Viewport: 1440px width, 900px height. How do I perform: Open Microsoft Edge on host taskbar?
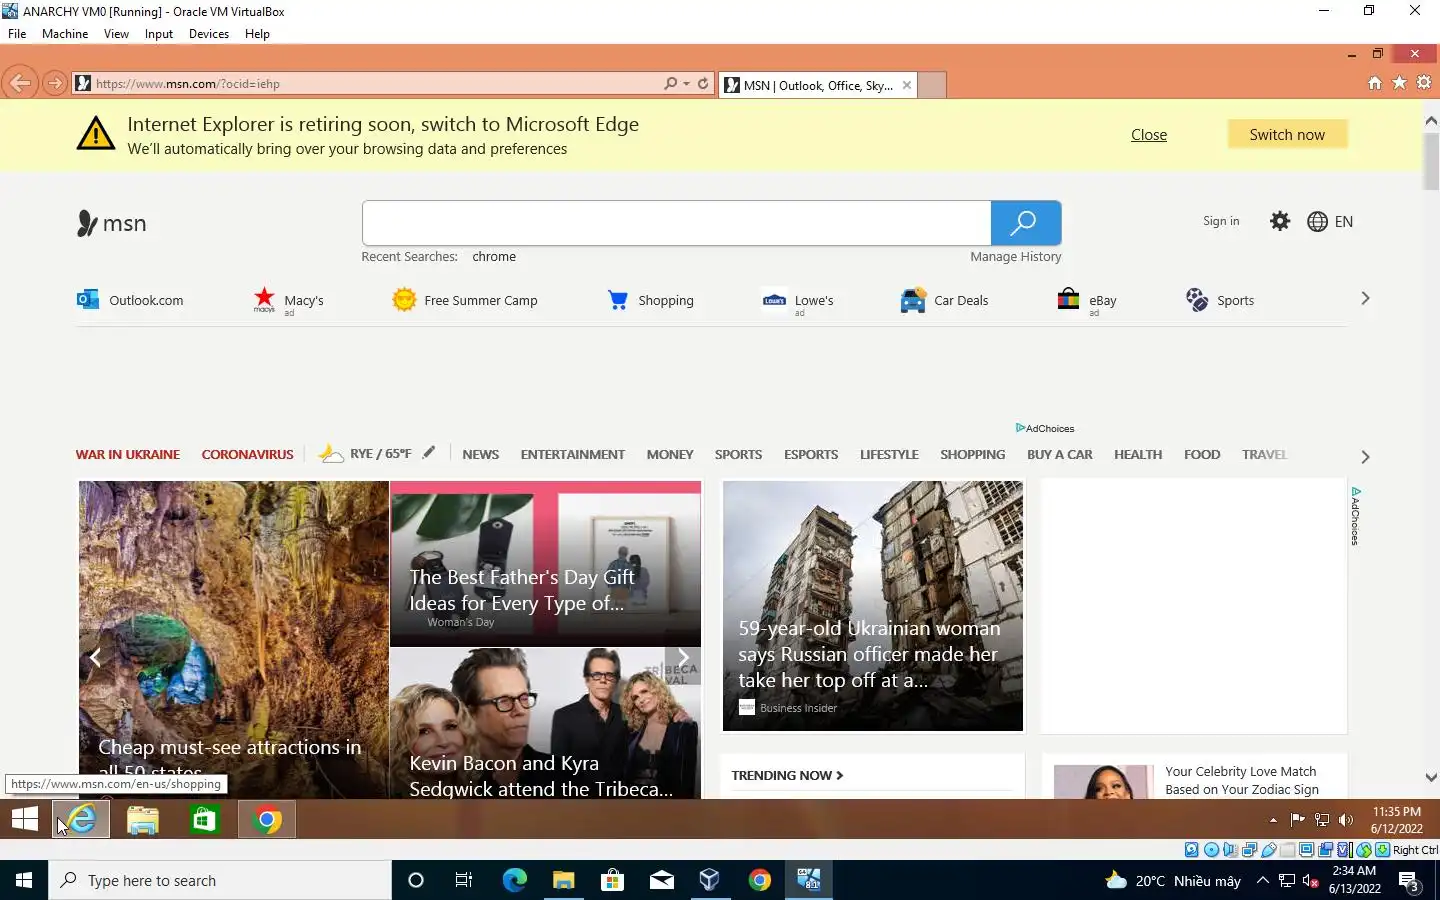(514, 880)
